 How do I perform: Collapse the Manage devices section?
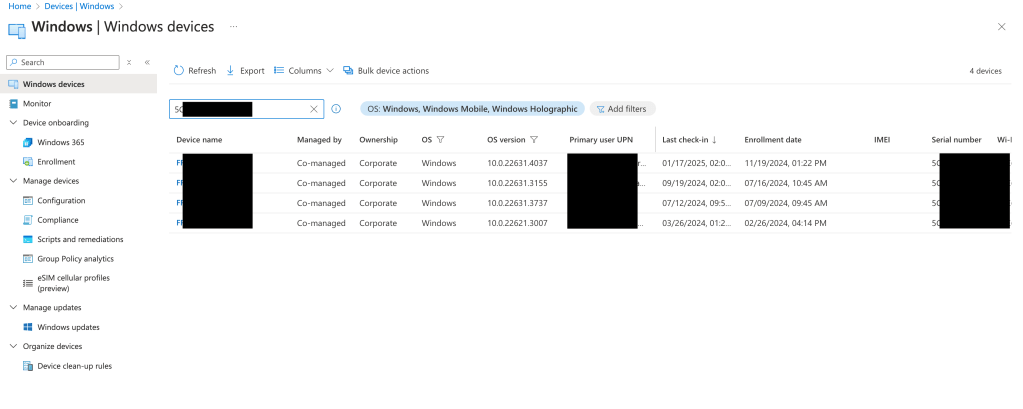[x=13, y=181]
